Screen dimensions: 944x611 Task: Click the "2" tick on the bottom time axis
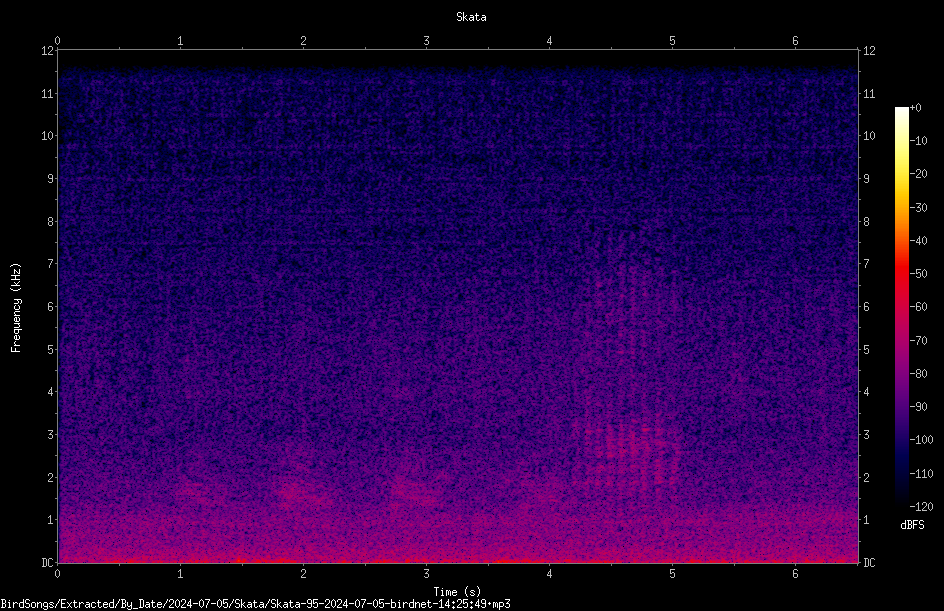pos(303,574)
